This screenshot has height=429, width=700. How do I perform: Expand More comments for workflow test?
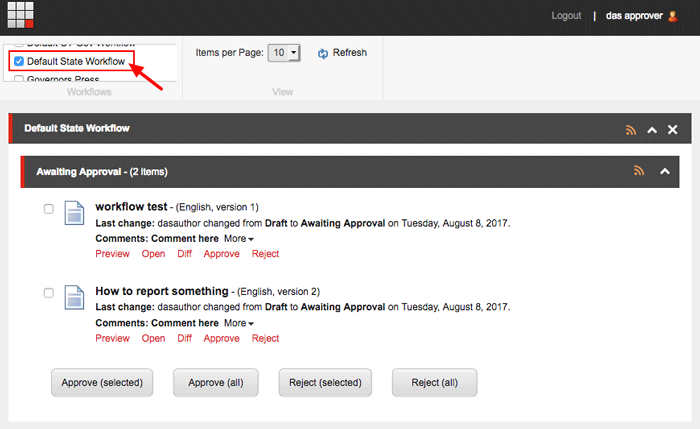(238, 239)
